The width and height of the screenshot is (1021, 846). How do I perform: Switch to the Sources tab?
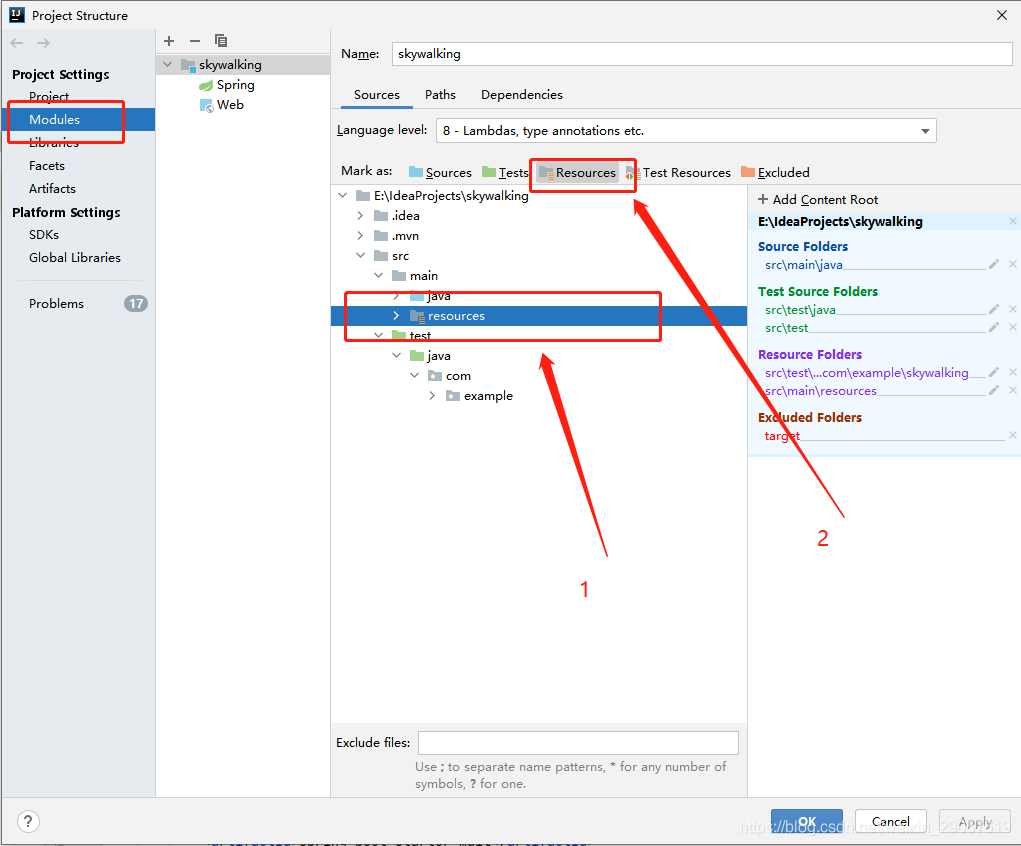pyautogui.click(x=376, y=95)
